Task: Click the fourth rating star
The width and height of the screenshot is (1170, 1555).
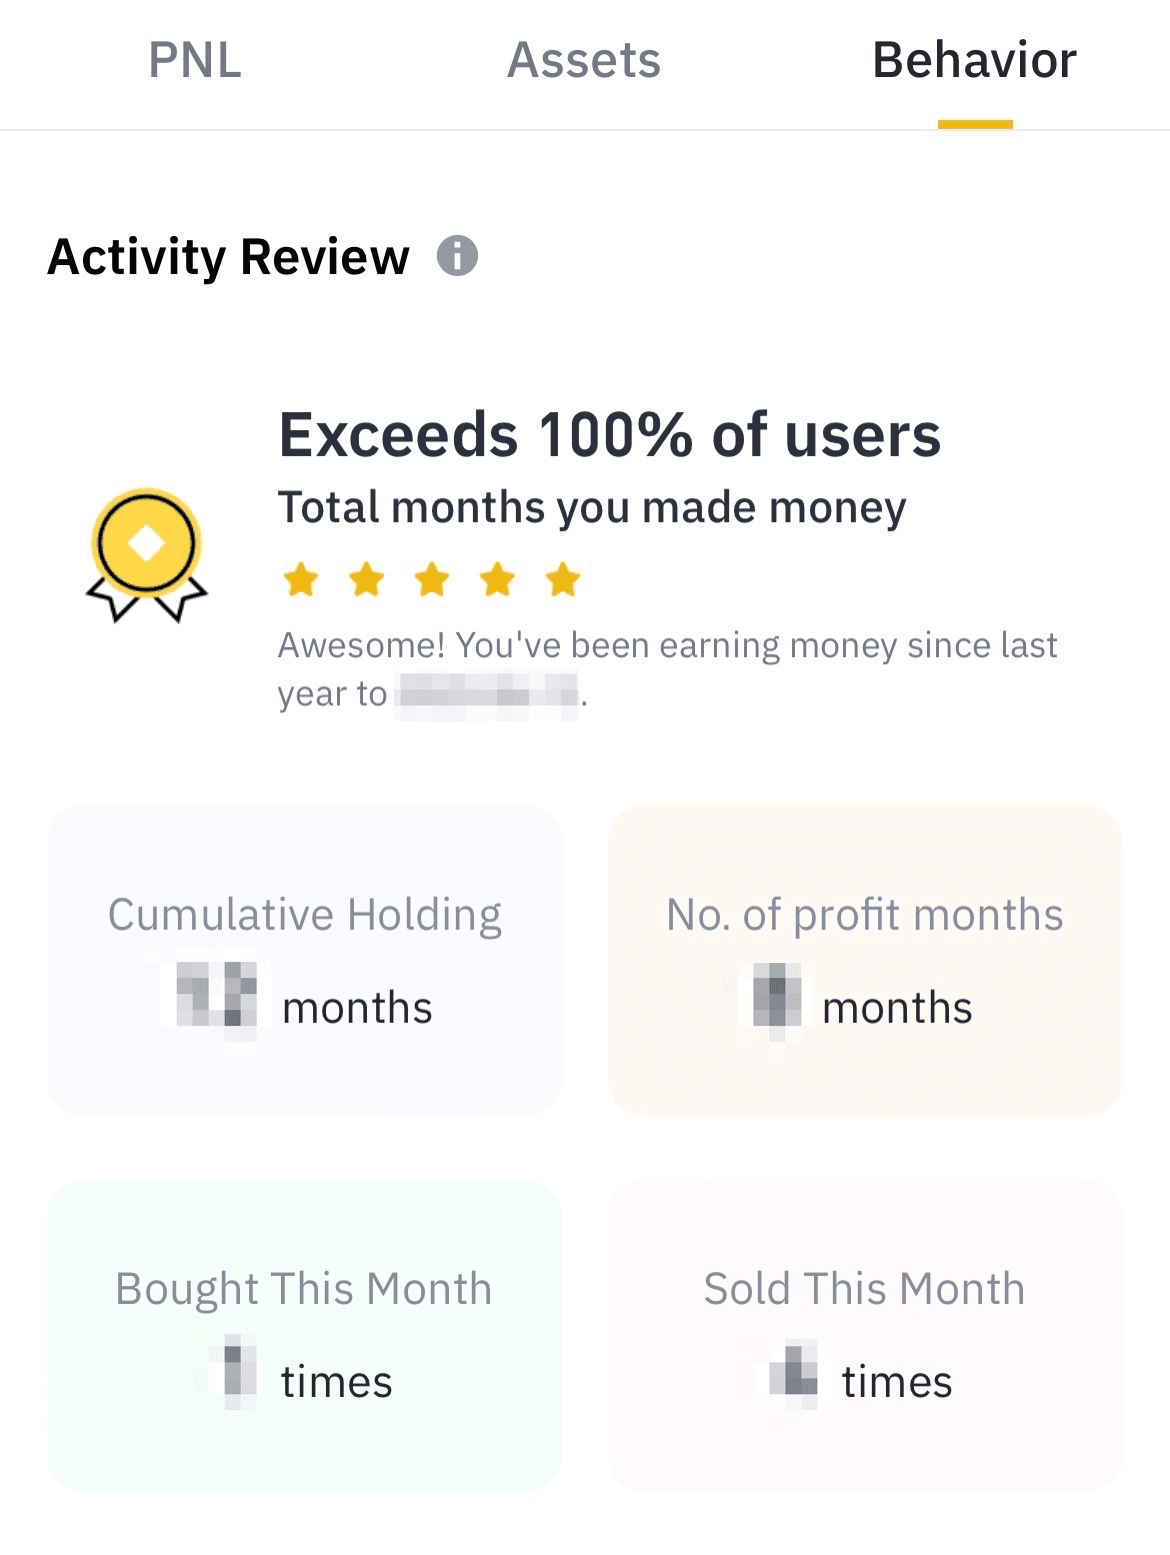Action: pyautogui.click(x=498, y=579)
